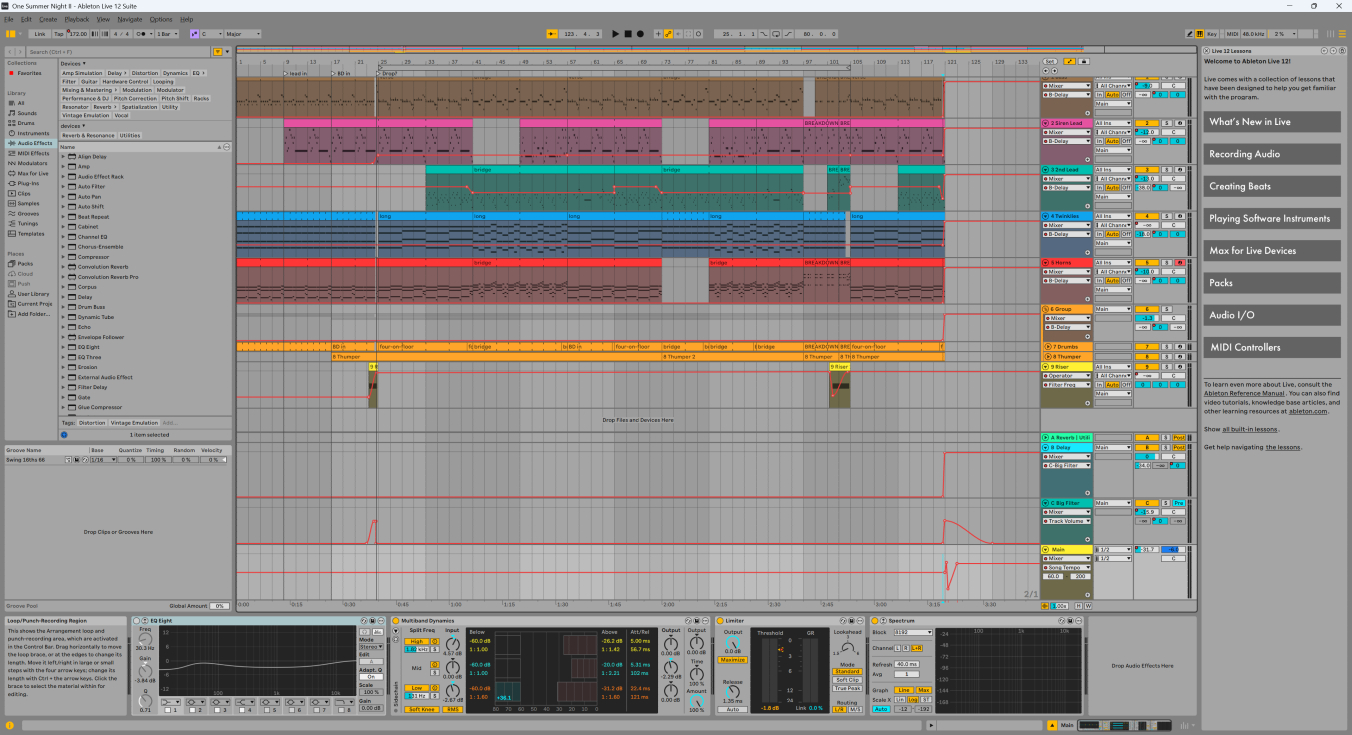Adjust the Limiter Lookahead knob
The height and width of the screenshot is (735, 1352).
tap(846, 647)
